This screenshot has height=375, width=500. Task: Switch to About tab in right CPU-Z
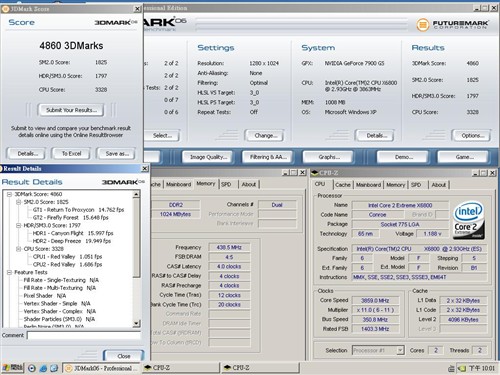click(439, 185)
